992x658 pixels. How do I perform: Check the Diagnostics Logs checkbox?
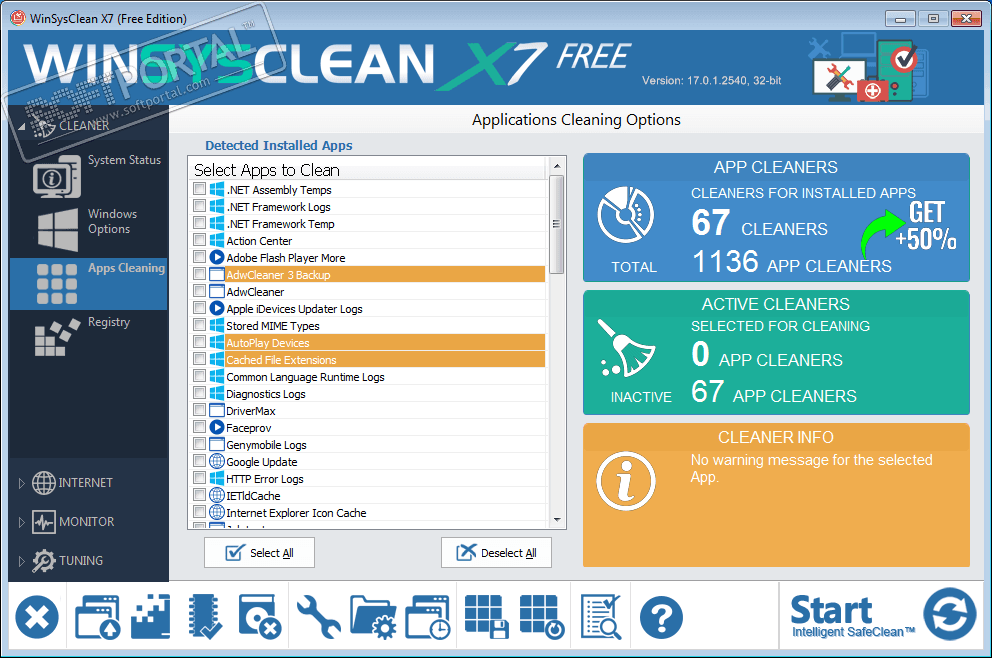coord(199,394)
